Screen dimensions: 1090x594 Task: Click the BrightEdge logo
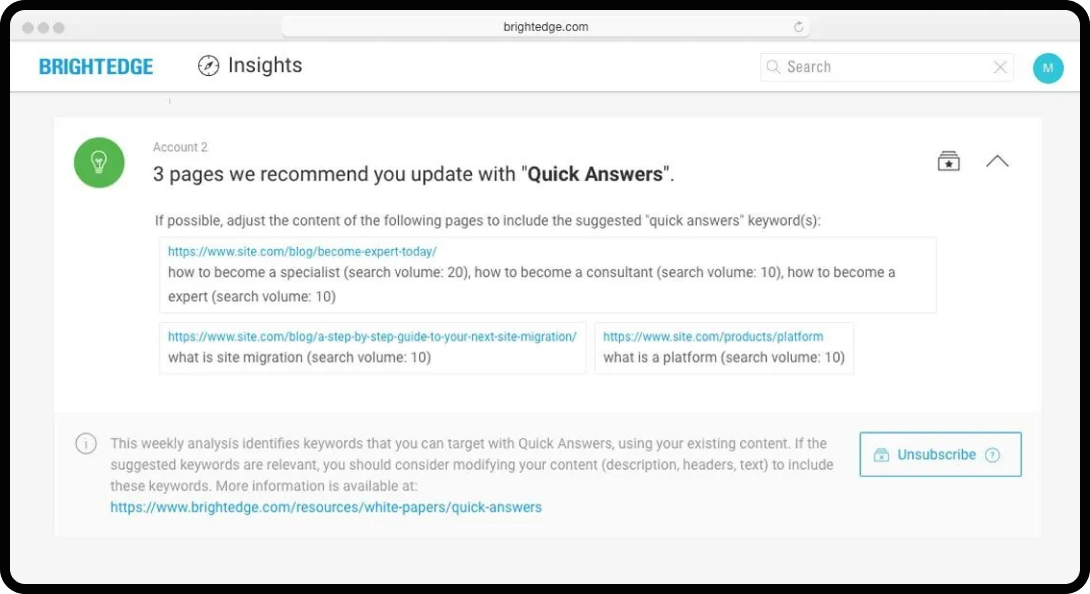96,67
